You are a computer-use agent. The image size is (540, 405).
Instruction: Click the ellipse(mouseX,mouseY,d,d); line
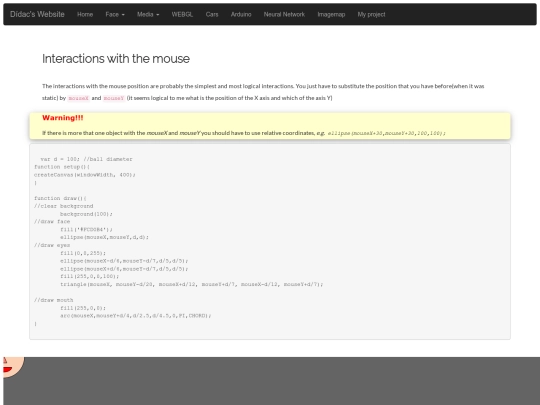(104, 237)
